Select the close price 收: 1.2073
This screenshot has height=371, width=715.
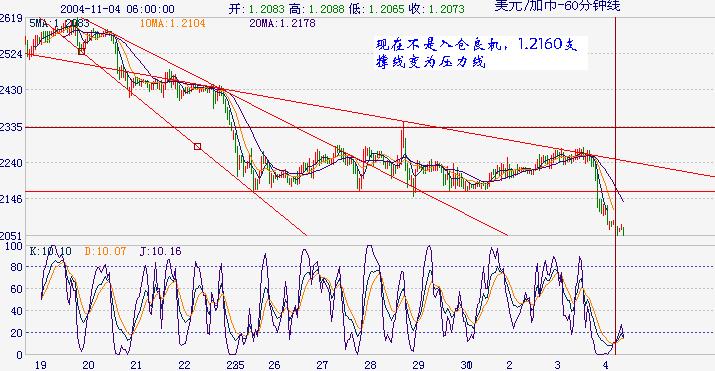click(x=437, y=9)
